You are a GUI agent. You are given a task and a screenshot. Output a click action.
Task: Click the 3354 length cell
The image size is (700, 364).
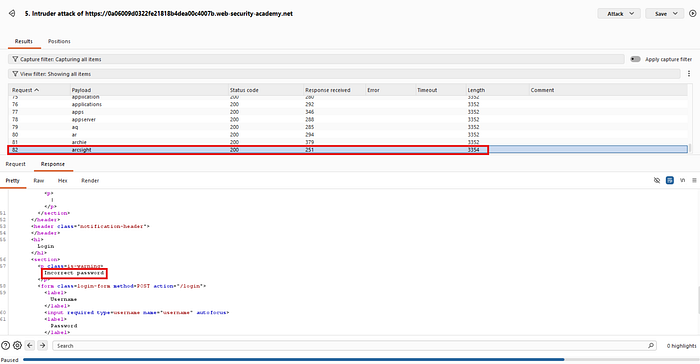click(473, 150)
